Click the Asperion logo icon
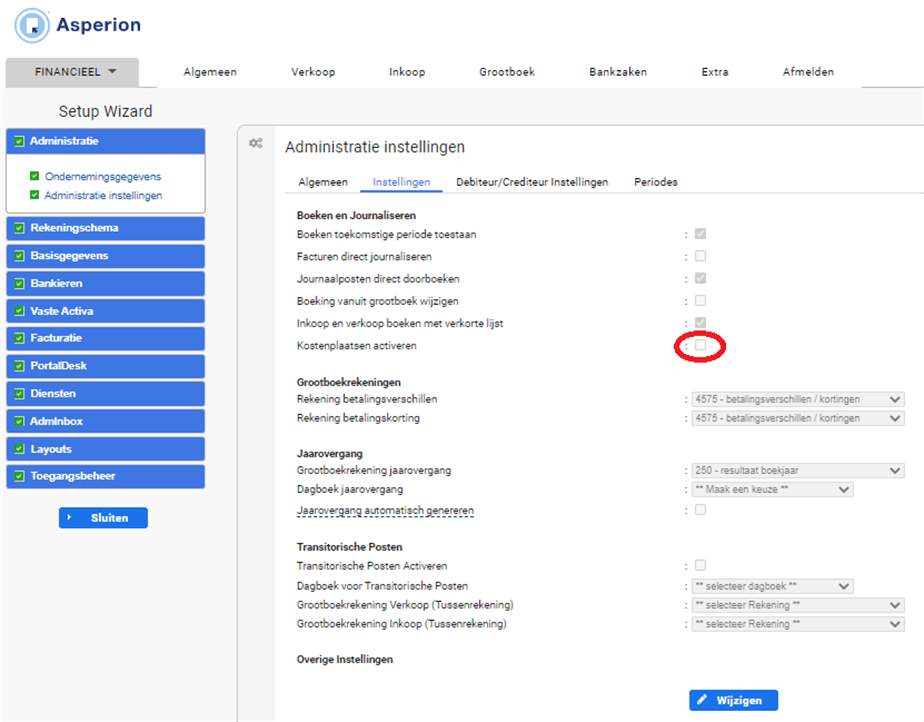 [32, 25]
